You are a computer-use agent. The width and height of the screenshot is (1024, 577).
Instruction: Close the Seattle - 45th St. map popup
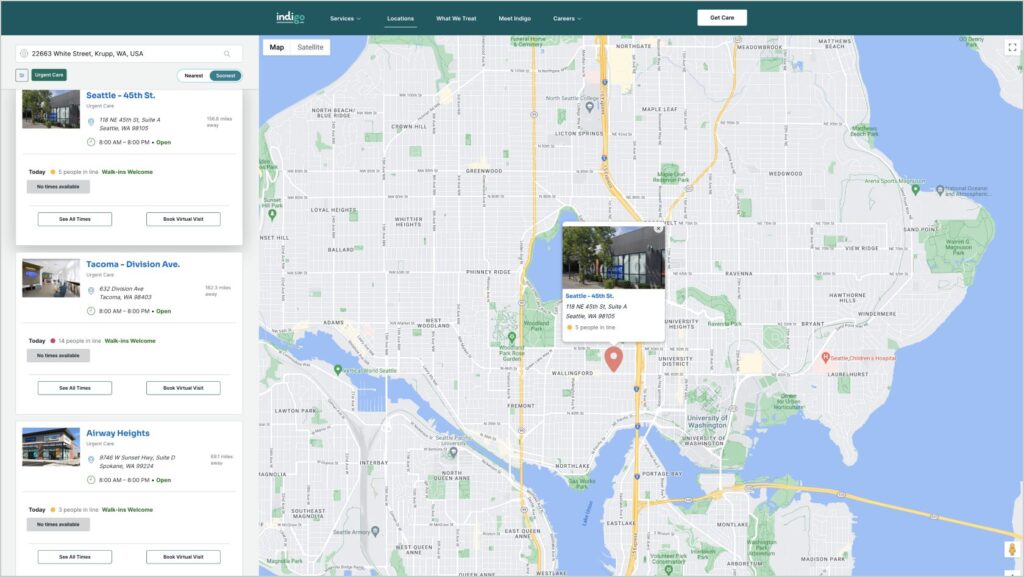tap(658, 228)
